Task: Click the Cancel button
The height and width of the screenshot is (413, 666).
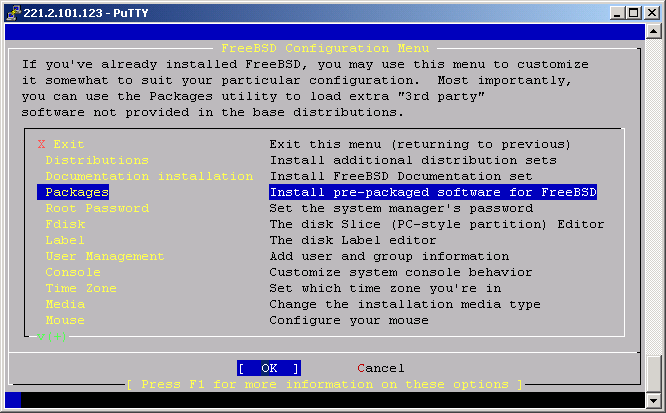Action: [381, 368]
